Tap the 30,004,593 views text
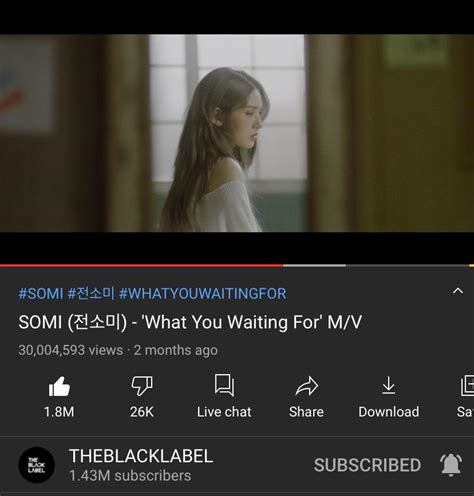Image resolution: width=474 pixels, height=496 pixels. 71,350
